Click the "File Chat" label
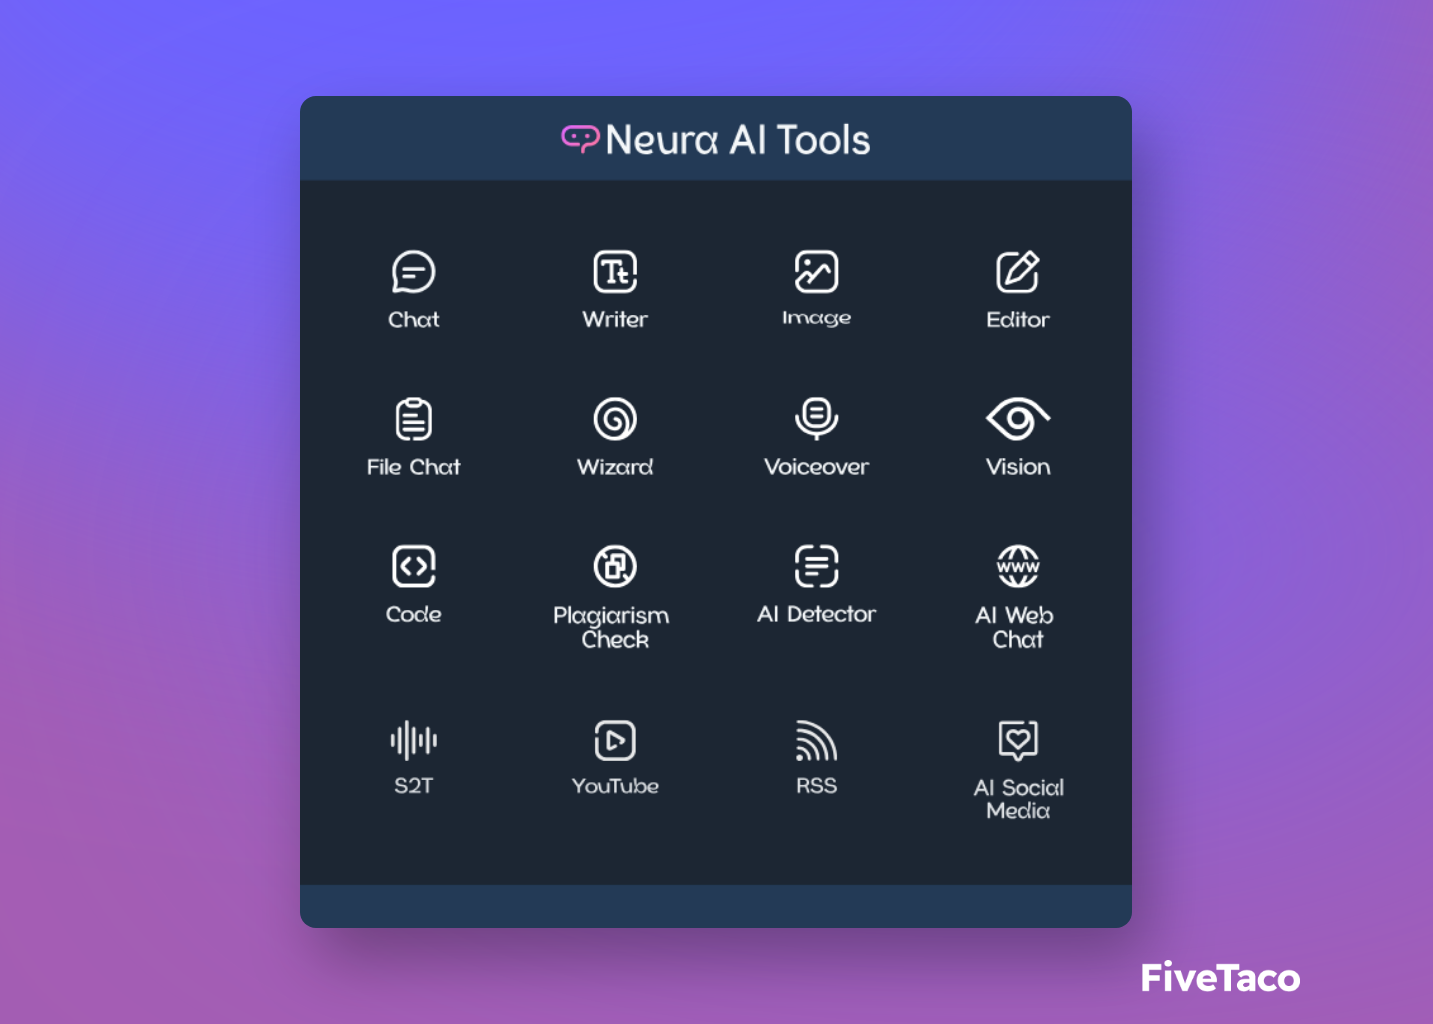Image resolution: width=1433 pixels, height=1024 pixels. 414,467
